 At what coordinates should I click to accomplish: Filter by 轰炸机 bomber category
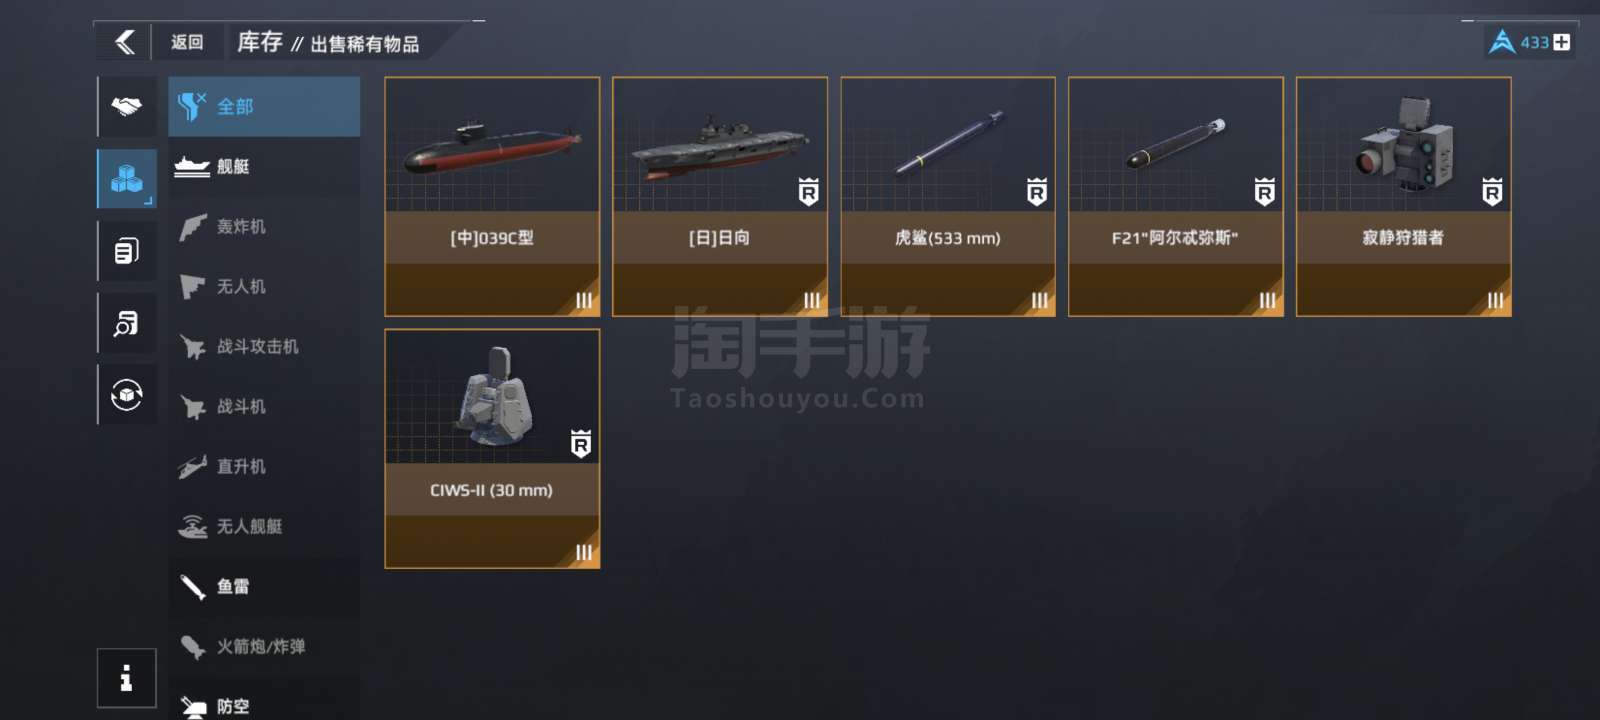(x=264, y=226)
